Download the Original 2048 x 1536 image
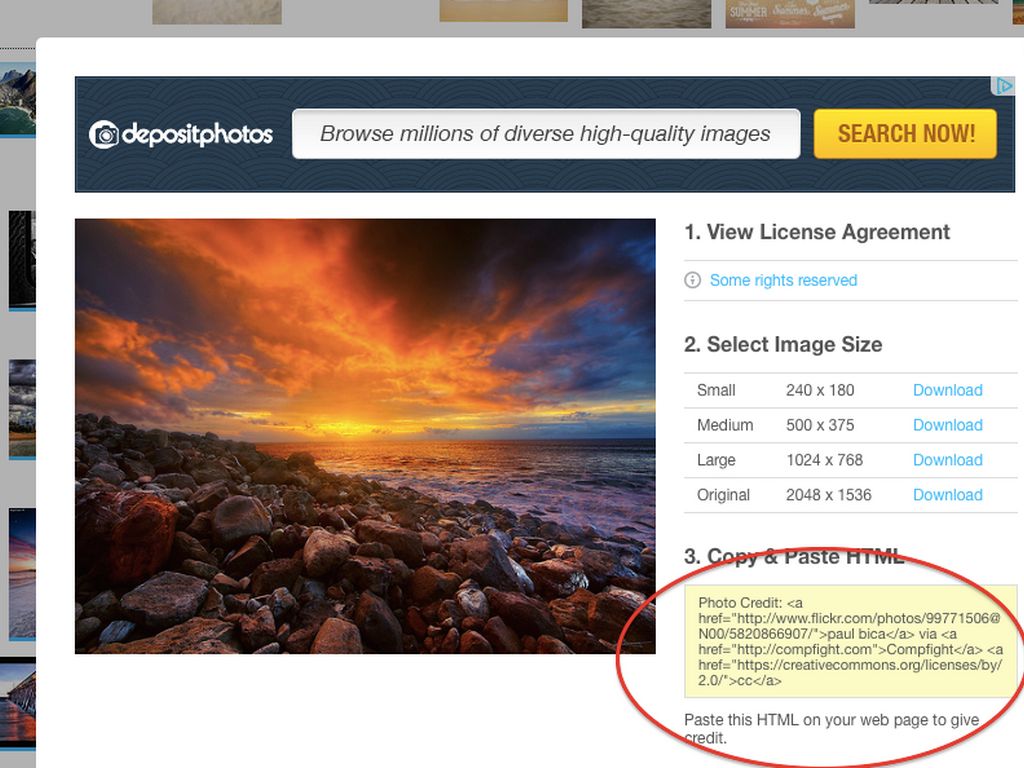 [x=947, y=495]
